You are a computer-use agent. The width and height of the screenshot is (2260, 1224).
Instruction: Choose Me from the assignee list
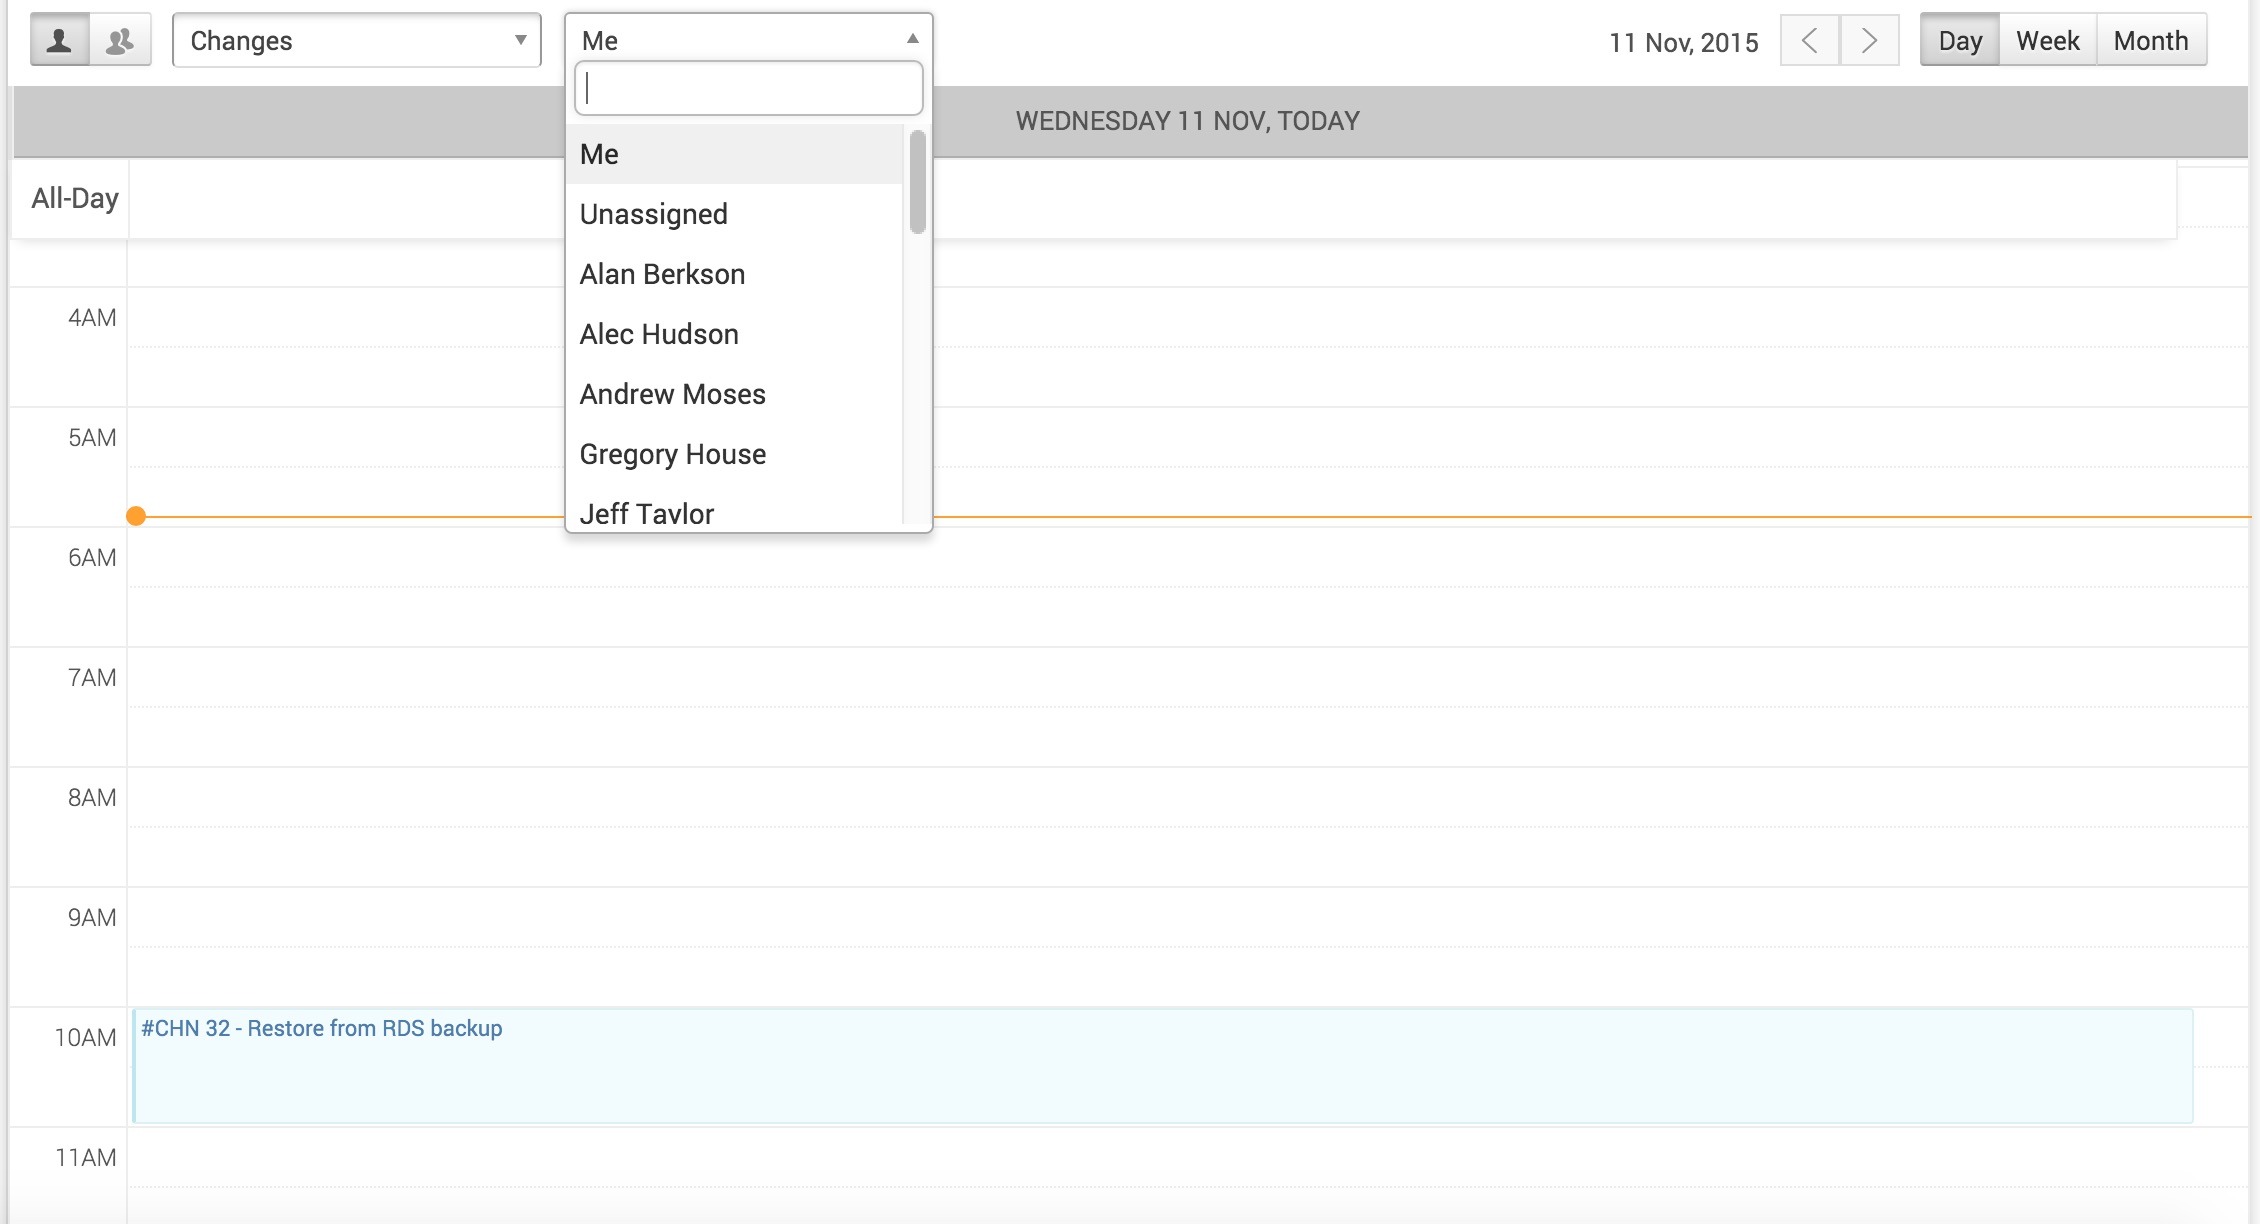[x=734, y=154]
